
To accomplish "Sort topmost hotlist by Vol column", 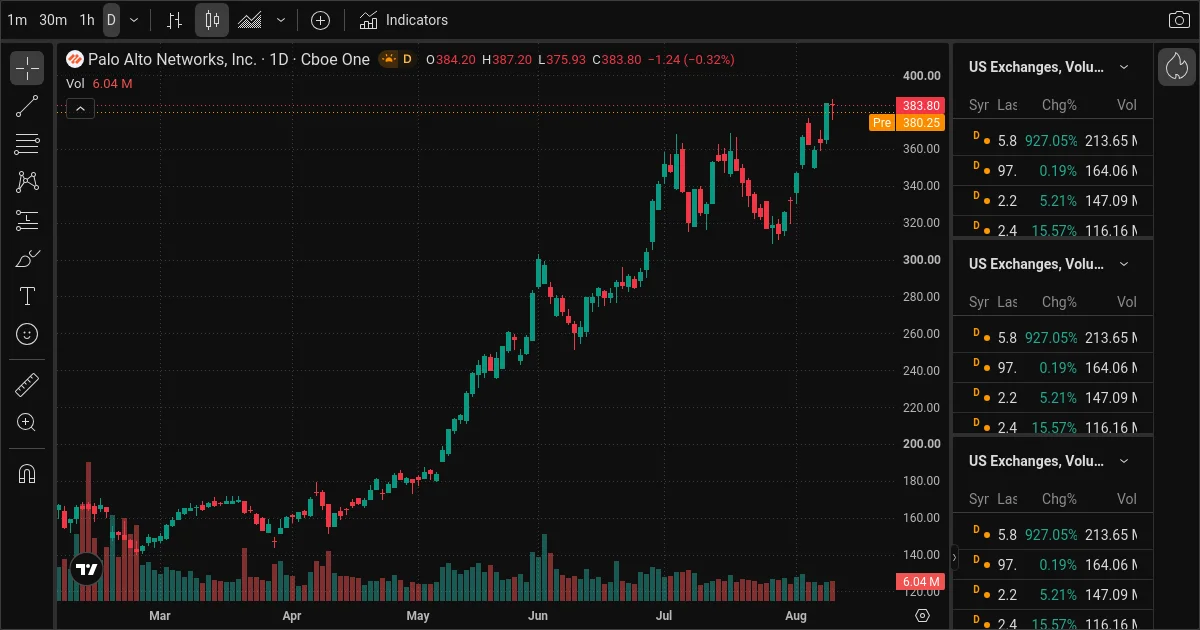I will [x=1127, y=105].
